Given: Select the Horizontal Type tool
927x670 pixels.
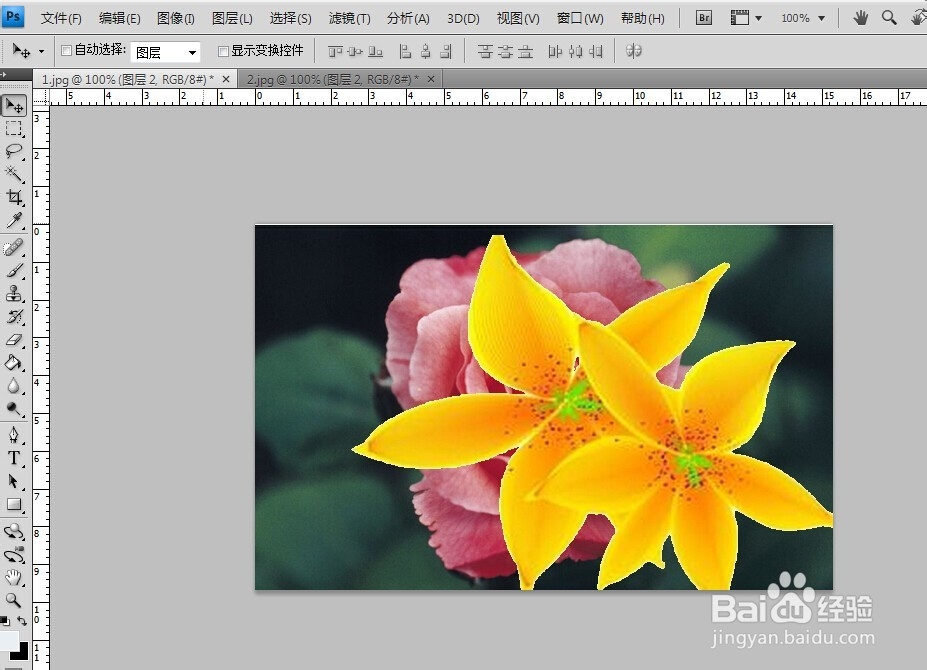Looking at the screenshot, I should (14, 458).
